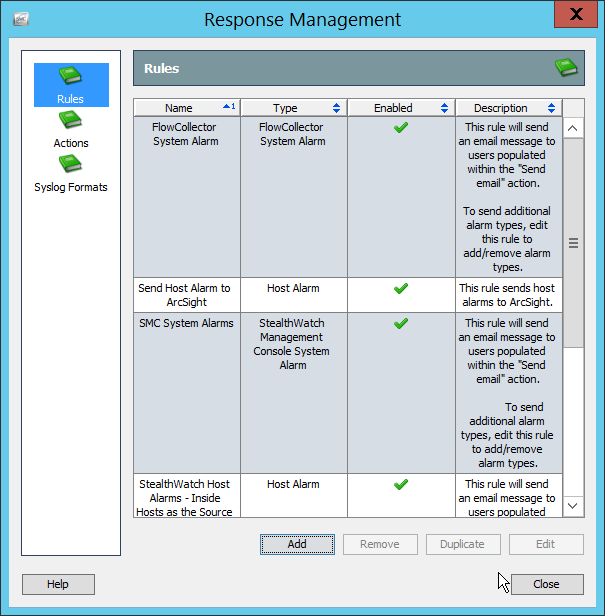This screenshot has height=616, width=605.
Task: Click the green book icon in Rules header
Action: 567,68
